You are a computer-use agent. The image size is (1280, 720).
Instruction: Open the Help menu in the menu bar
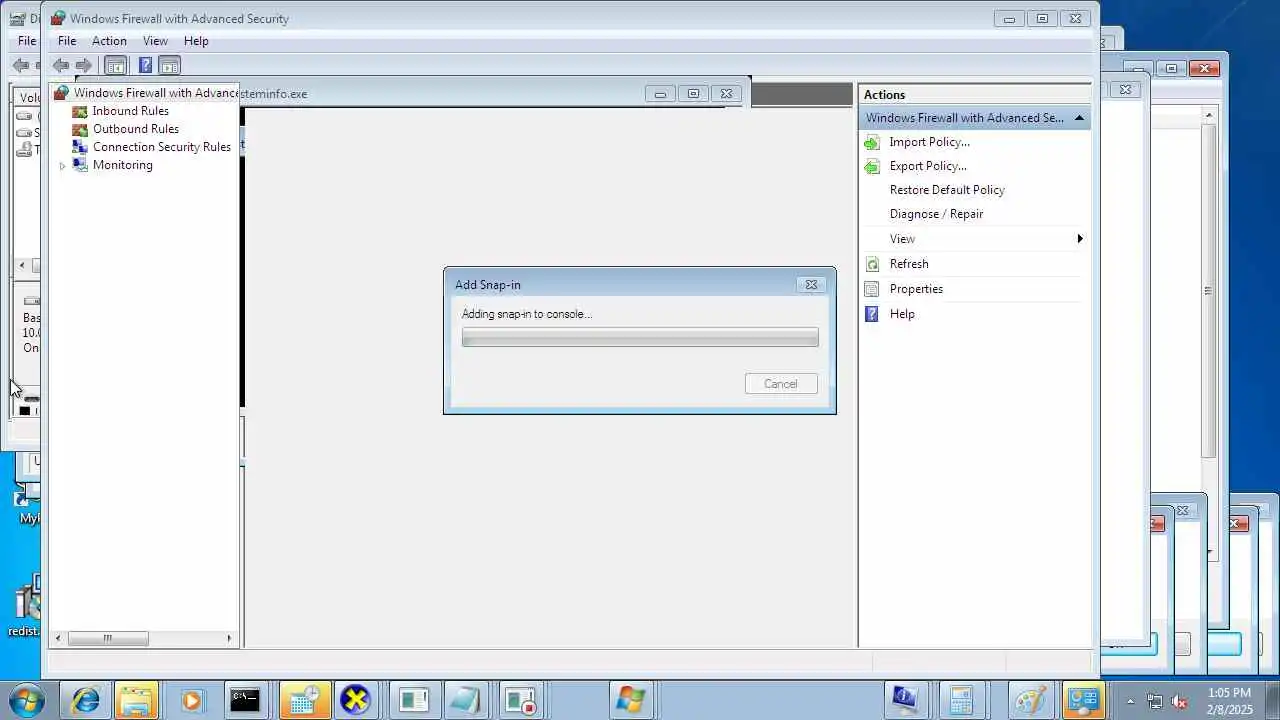coord(196,41)
